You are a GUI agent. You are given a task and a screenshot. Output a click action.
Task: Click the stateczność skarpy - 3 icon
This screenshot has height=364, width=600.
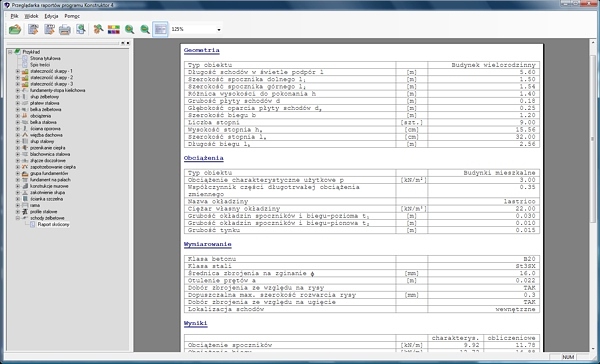[25, 84]
